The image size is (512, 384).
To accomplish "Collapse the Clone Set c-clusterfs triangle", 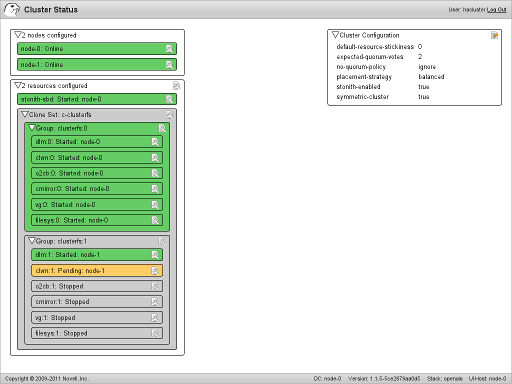I will tap(25, 114).
